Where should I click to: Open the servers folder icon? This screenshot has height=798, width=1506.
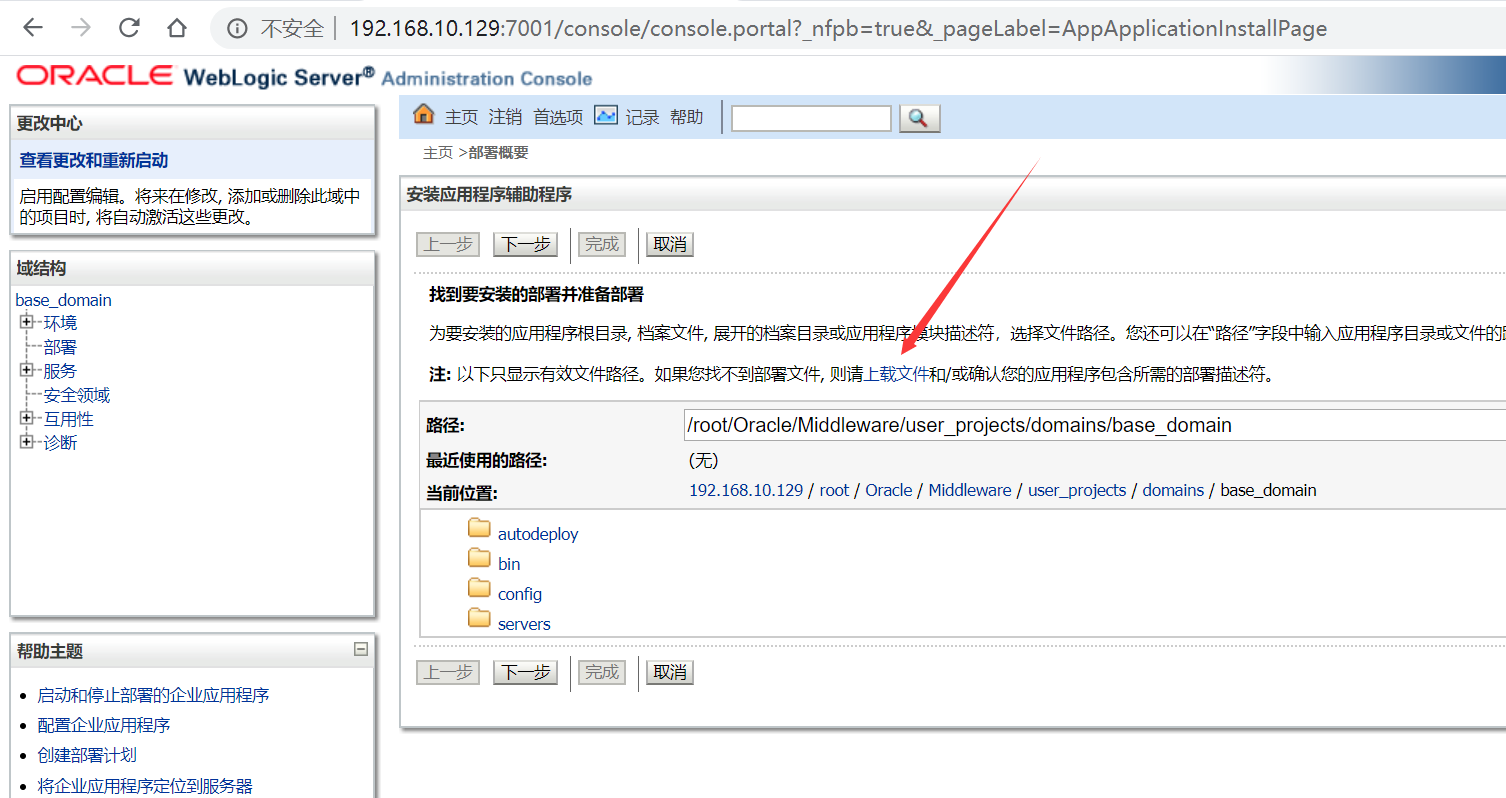(479, 618)
